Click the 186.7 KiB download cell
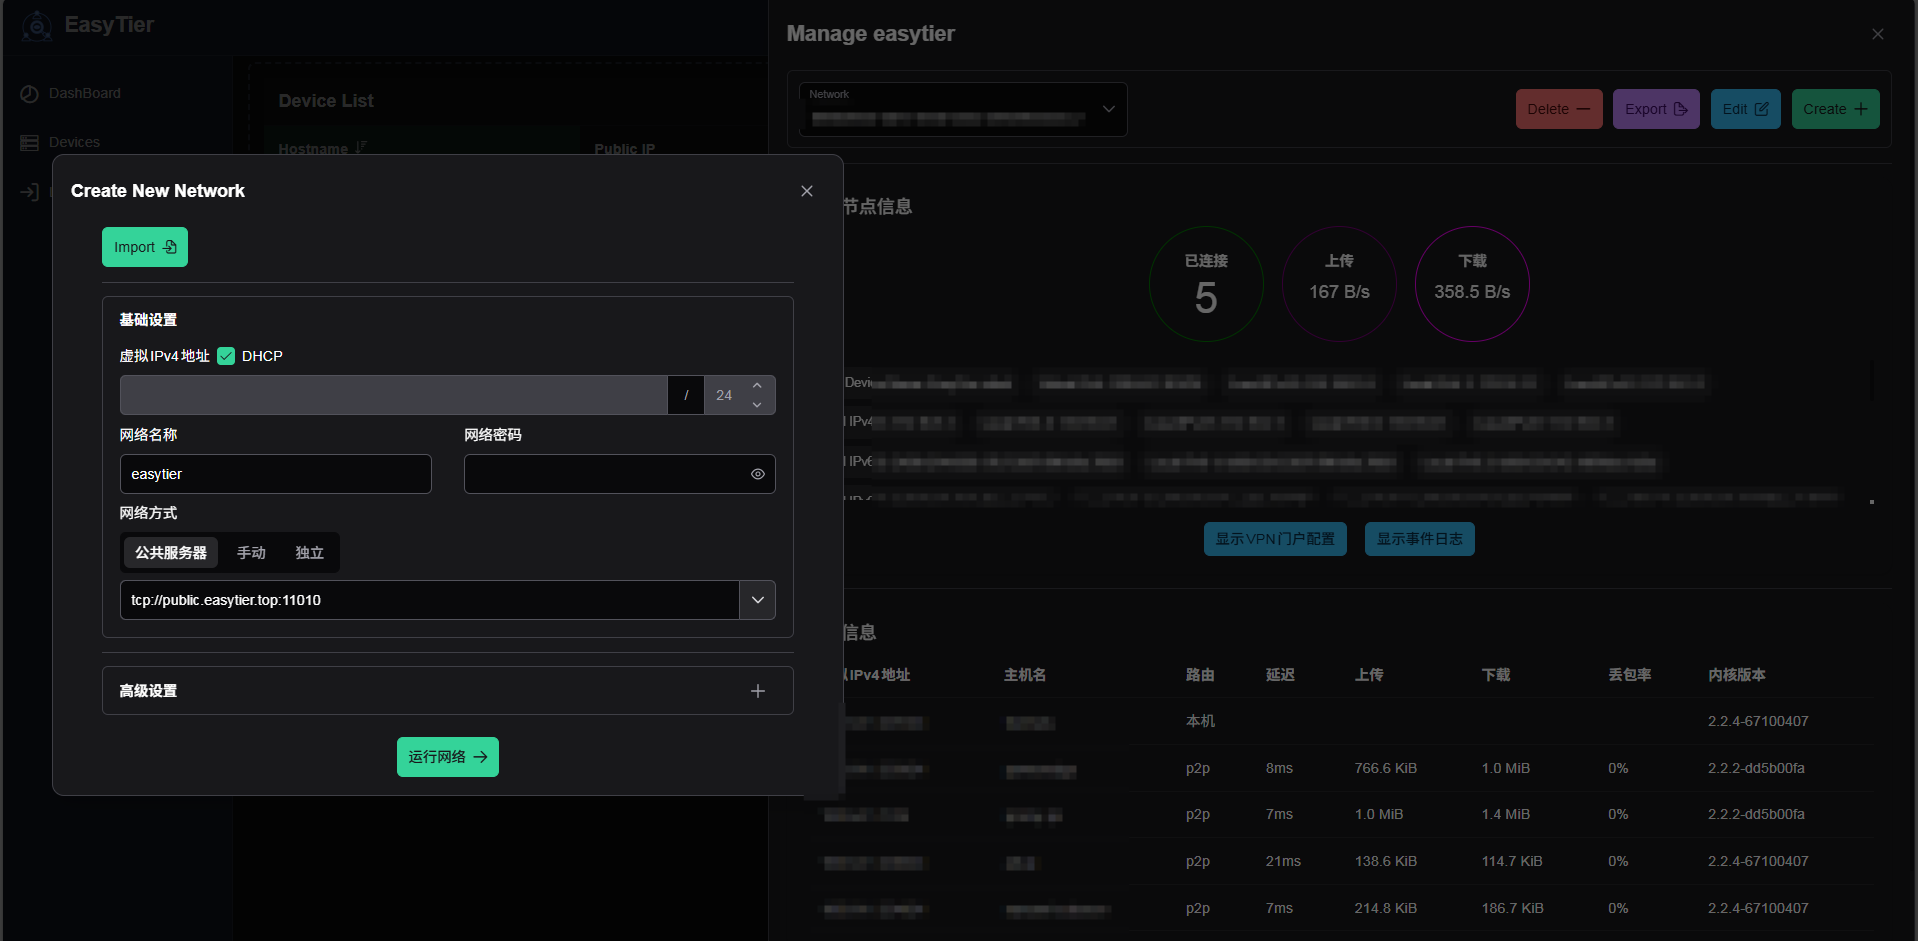 point(1513,908)
